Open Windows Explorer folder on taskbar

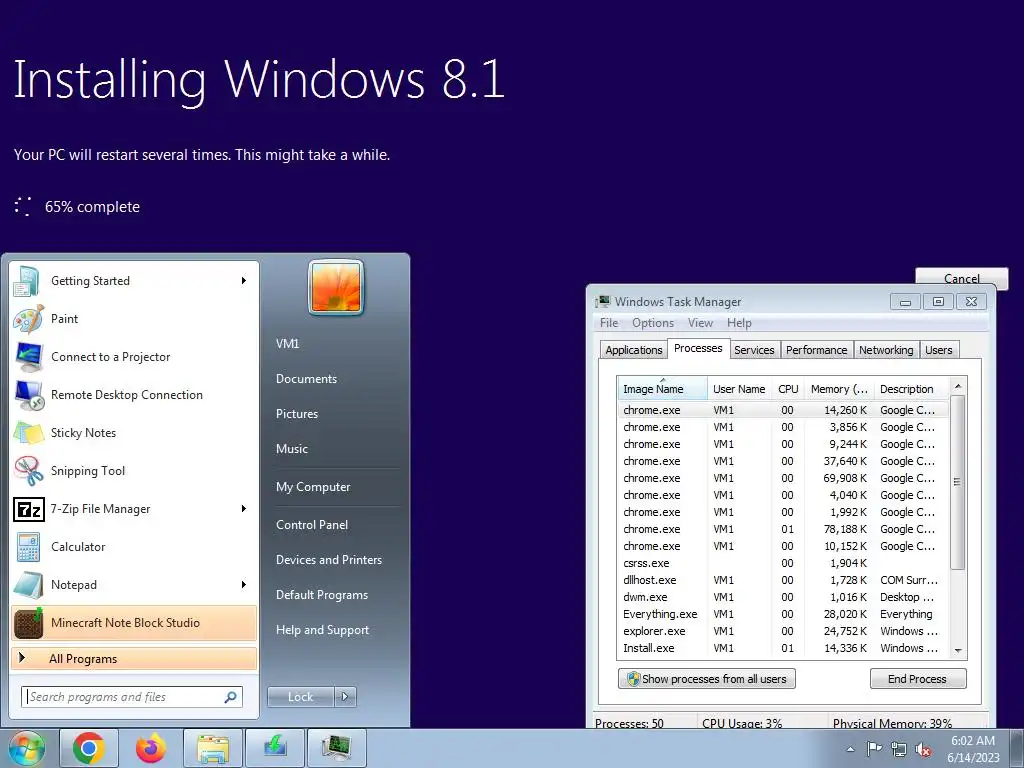213,748
